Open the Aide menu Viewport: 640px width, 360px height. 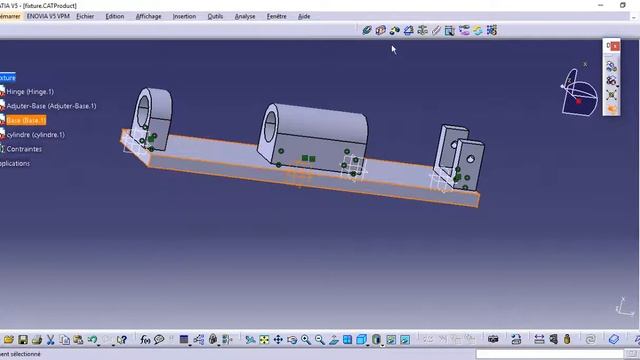pos(304,16)
